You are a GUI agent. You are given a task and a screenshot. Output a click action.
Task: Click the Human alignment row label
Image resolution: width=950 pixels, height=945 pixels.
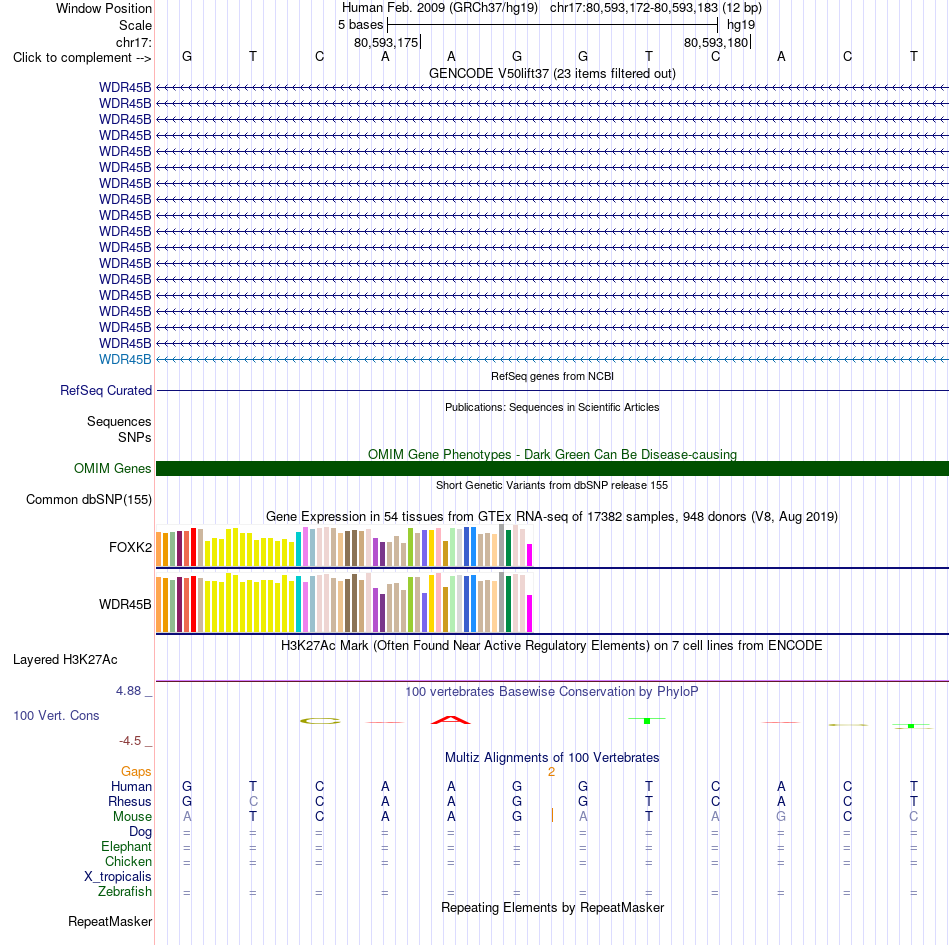(131, 787)
